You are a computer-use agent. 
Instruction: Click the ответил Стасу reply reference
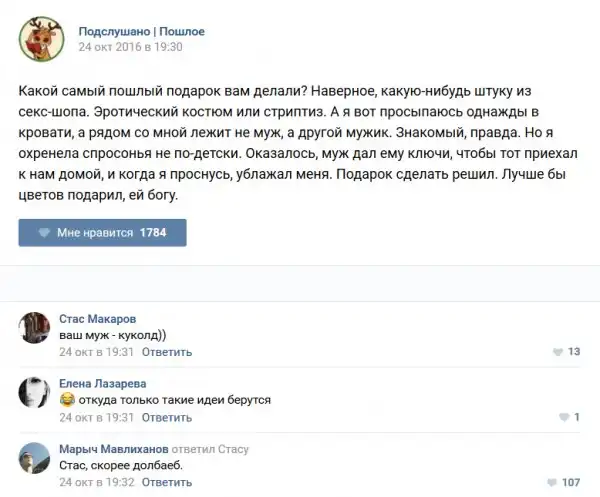[x=210, y=449]
